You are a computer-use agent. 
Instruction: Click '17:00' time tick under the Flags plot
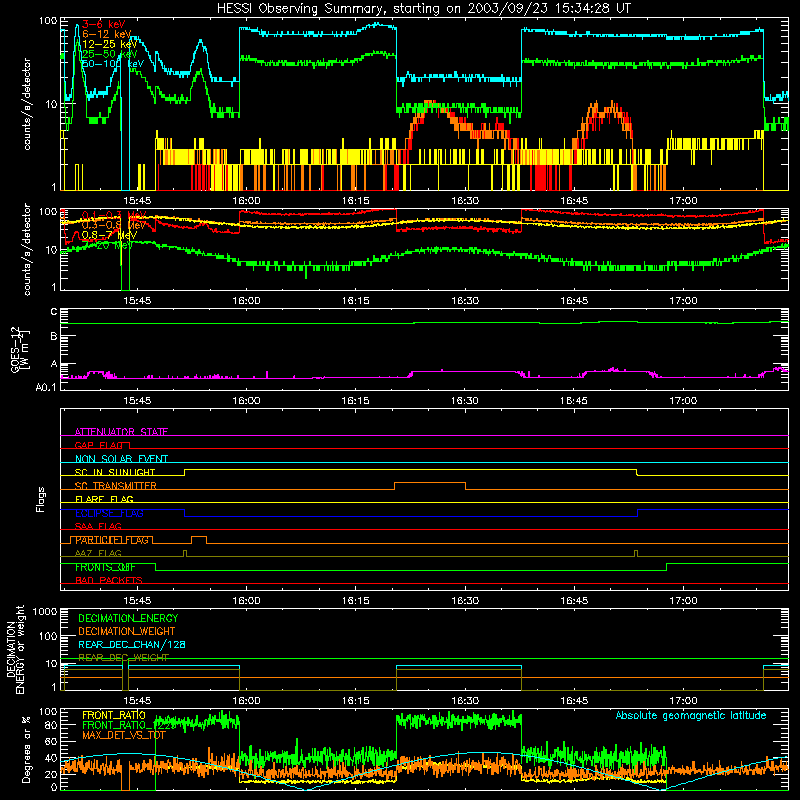point(683,601)
